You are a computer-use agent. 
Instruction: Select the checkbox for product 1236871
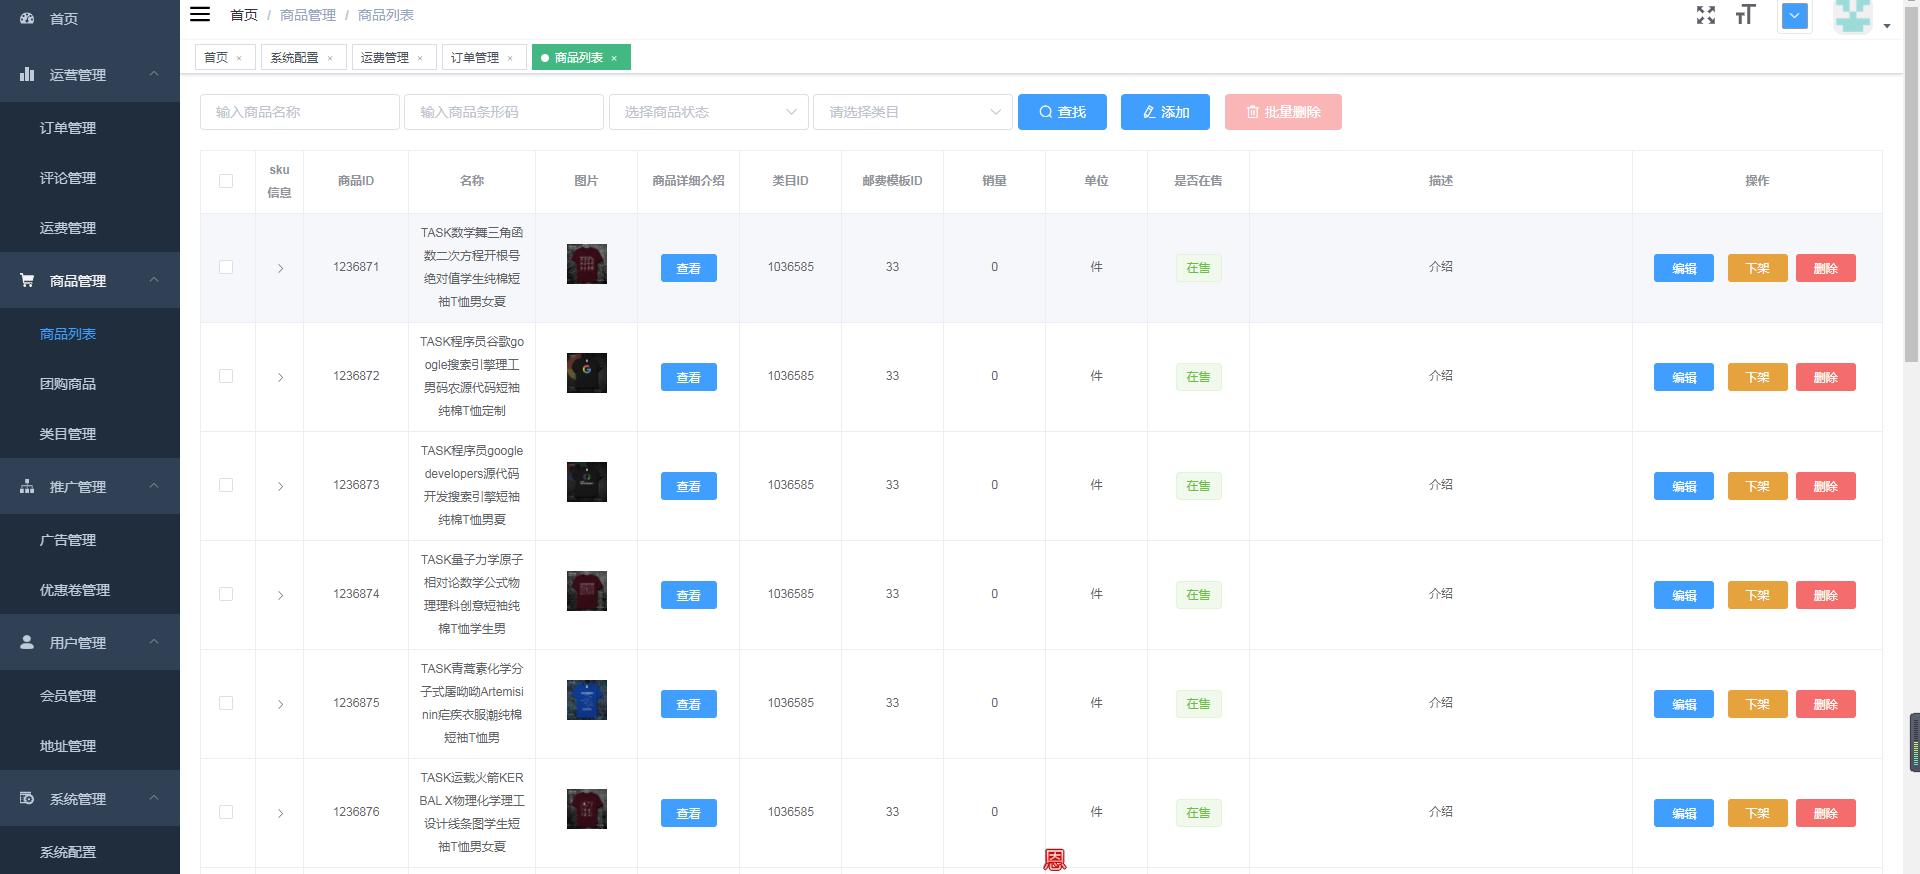point(226,267)
